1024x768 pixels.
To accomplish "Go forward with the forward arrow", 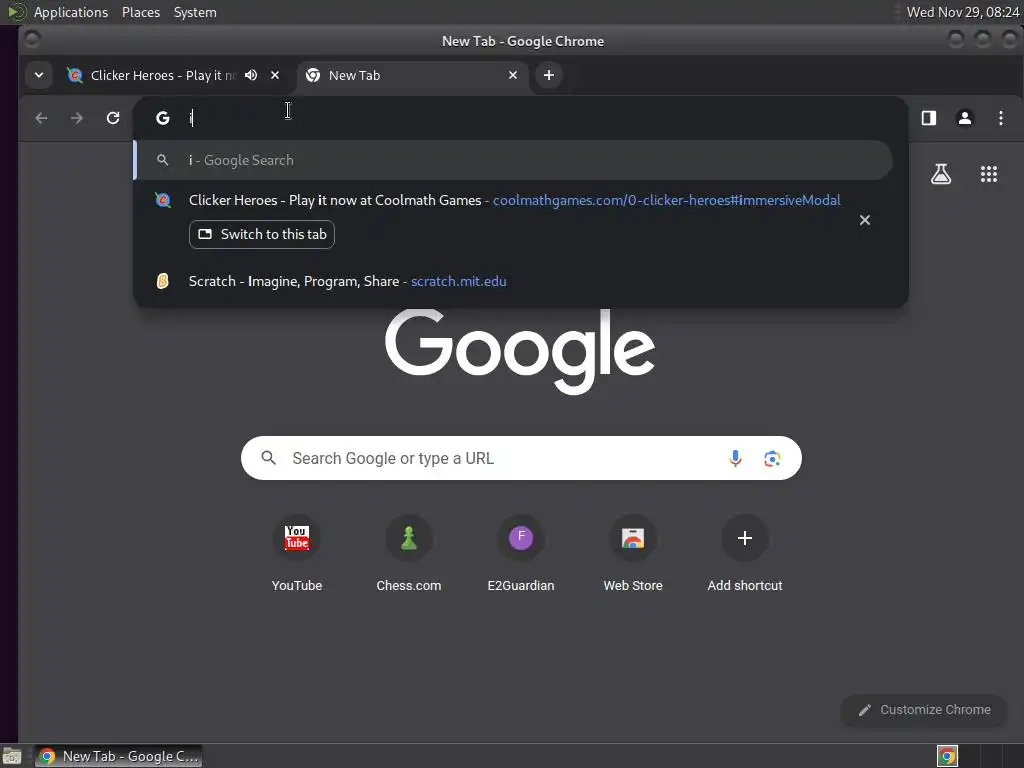I will (76, 118).
